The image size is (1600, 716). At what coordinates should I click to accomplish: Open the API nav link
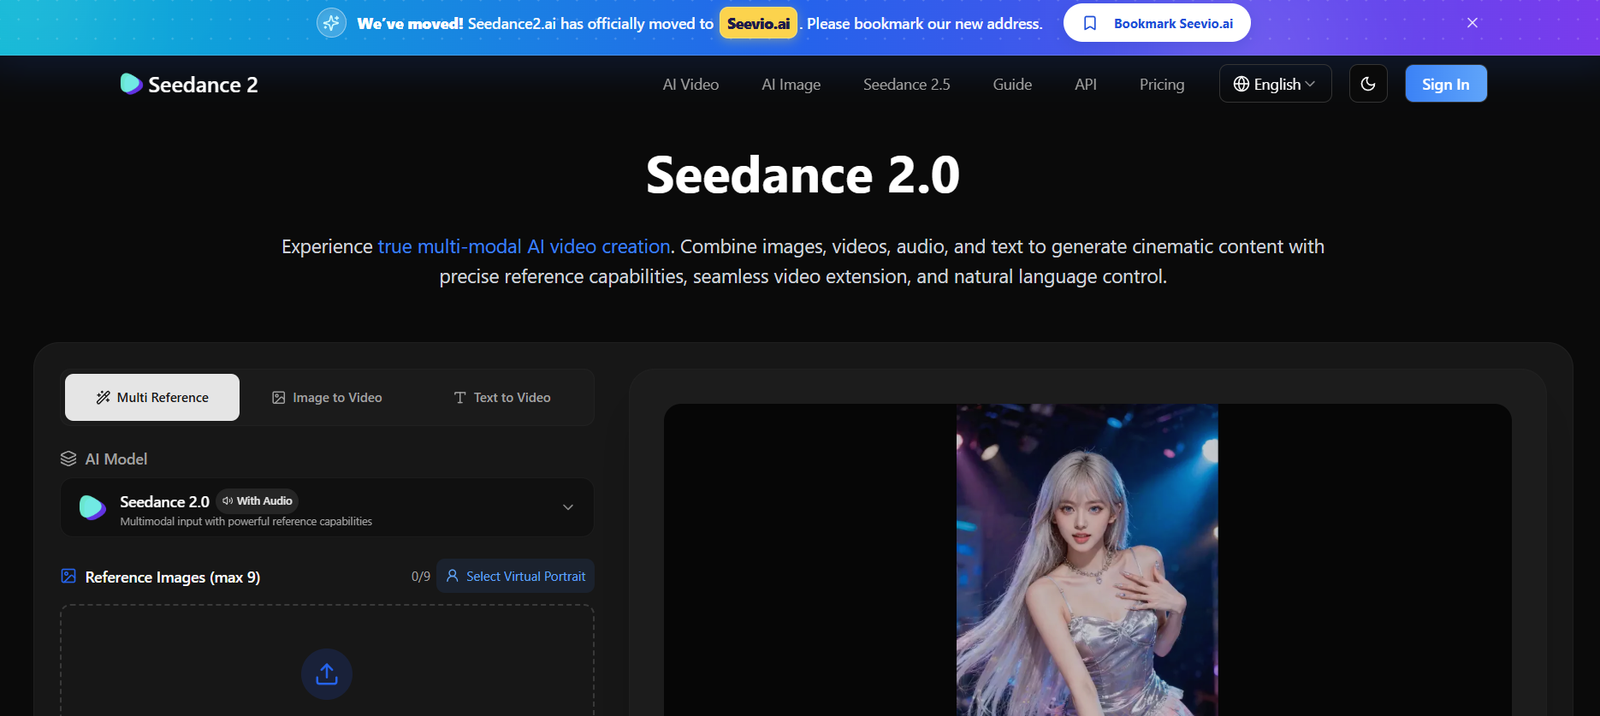click(1086, 84)
